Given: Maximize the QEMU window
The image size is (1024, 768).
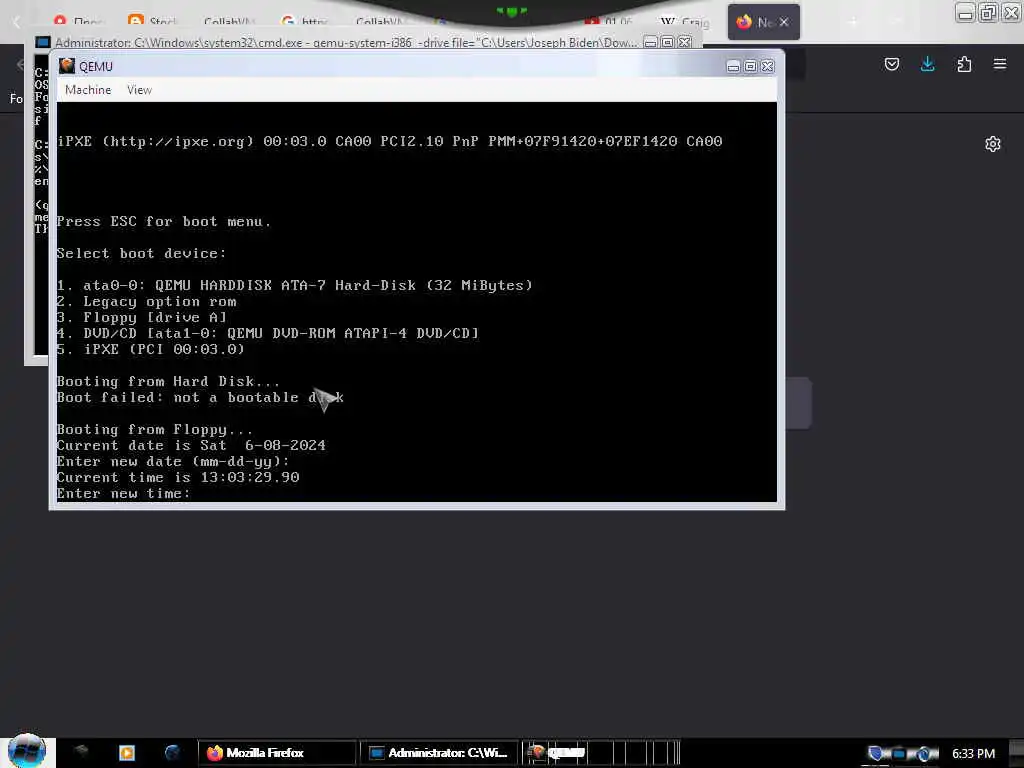Looking at the screenshot, I should (750, 67).
